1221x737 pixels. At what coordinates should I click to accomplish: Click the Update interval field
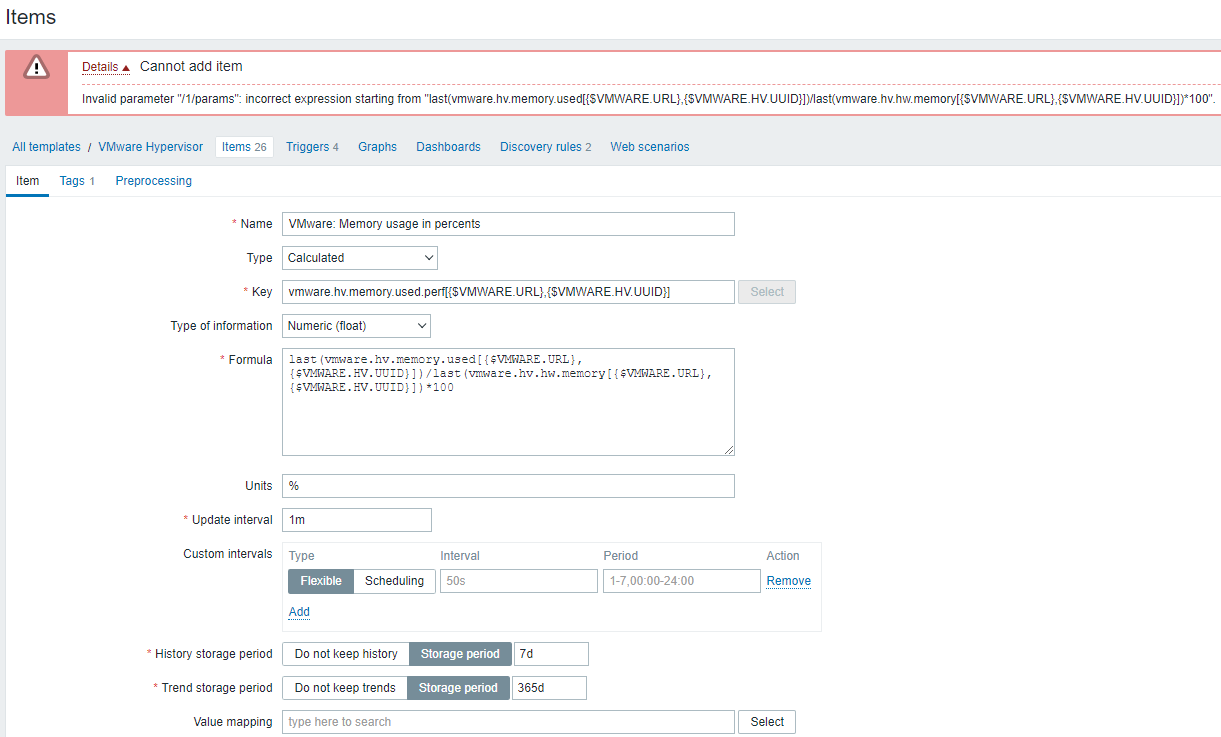coord(356,519)
